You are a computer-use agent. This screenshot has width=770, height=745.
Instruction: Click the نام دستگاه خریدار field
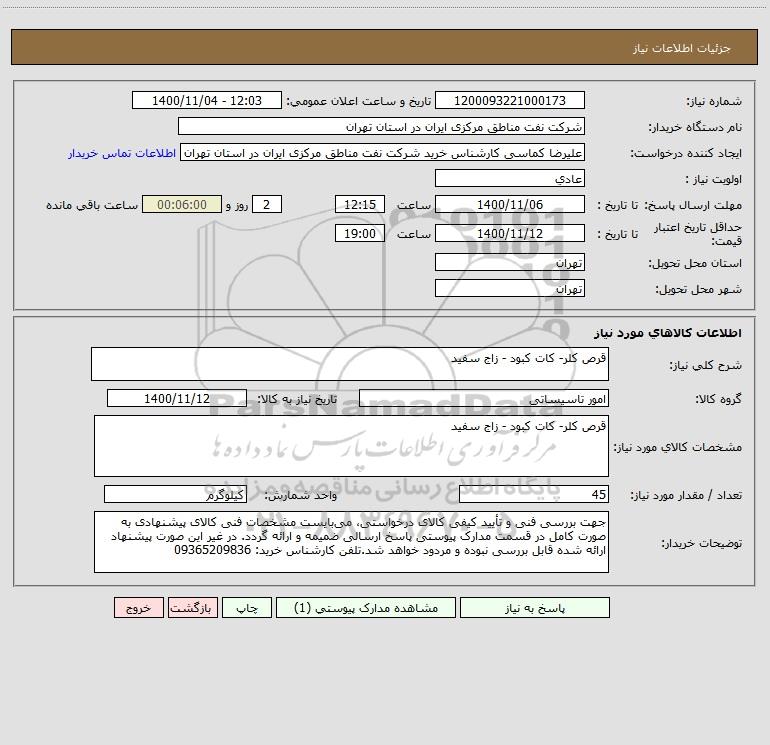pyautogui.click(x=381, y=126)
